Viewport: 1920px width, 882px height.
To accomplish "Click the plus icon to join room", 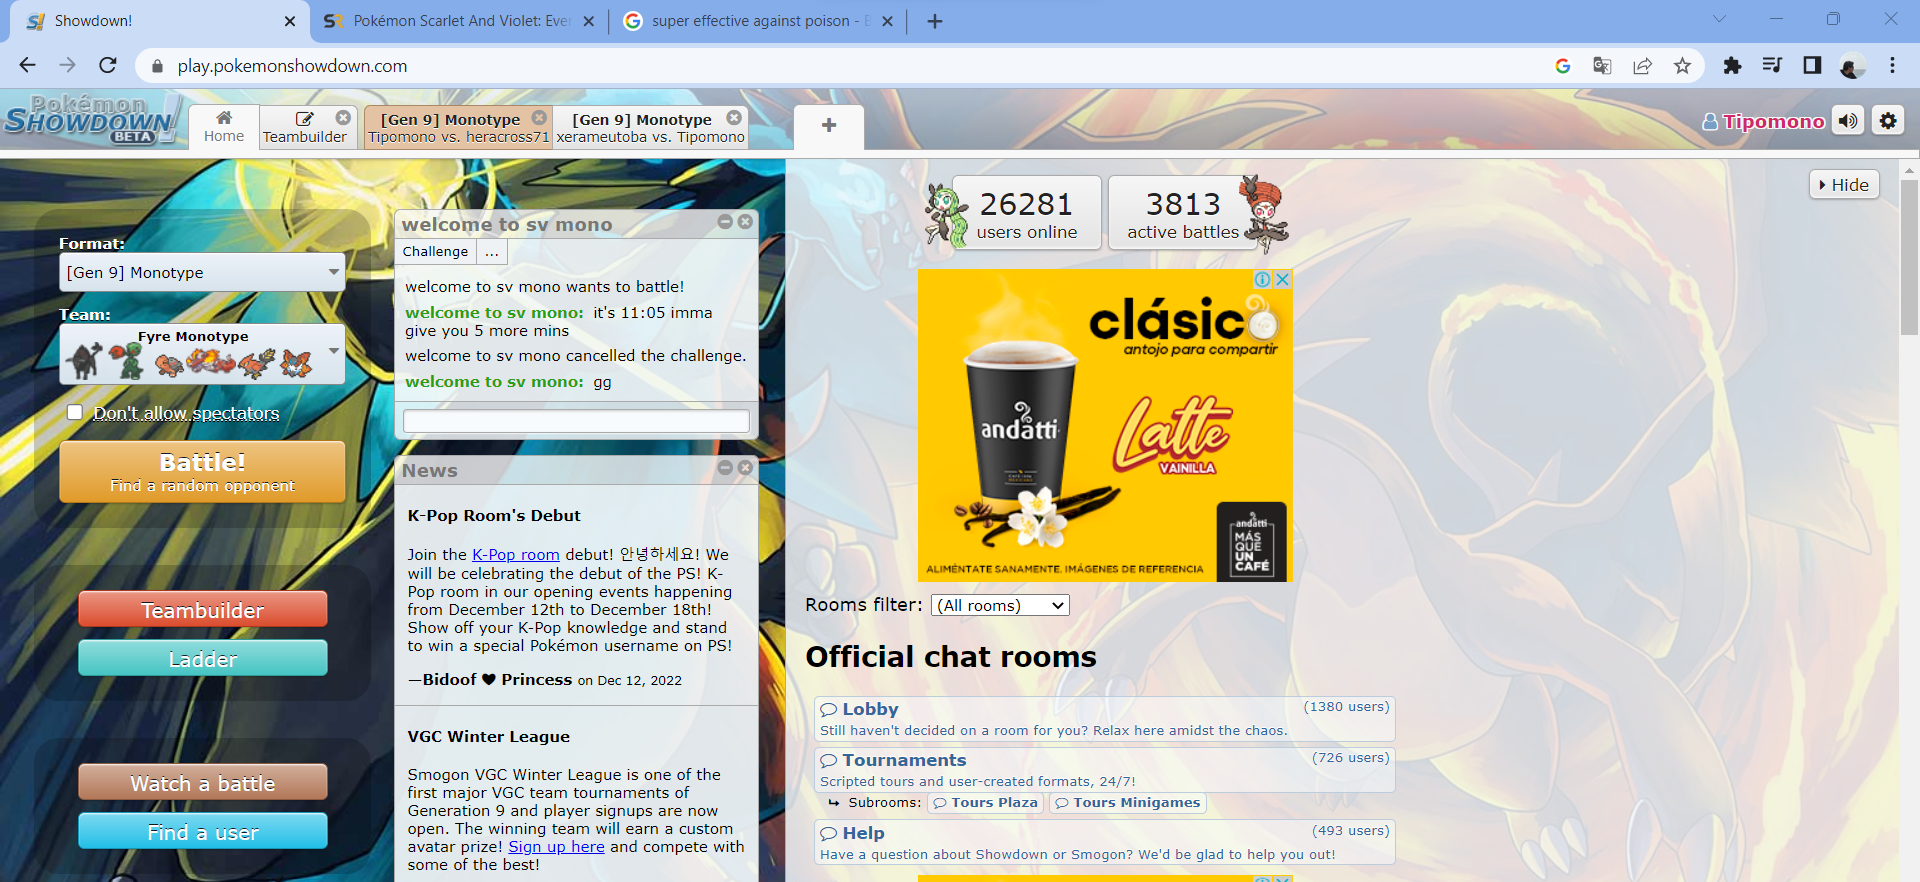I will pos(828,126).
